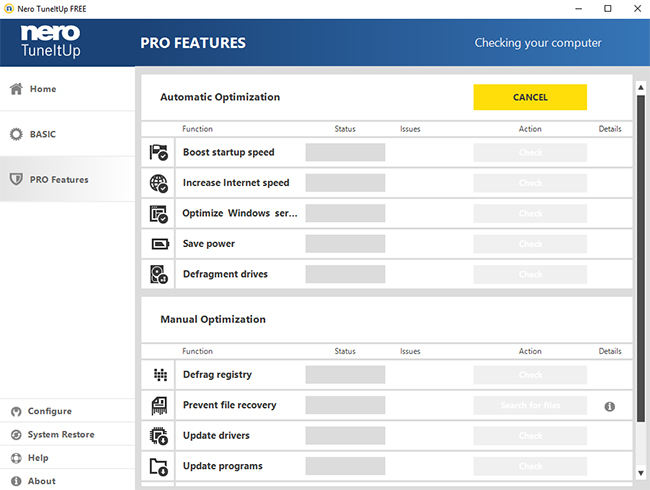The width and height of the screenshot is (650, 490).
Task: Open the Configure link
Action: tap(49, 411)
